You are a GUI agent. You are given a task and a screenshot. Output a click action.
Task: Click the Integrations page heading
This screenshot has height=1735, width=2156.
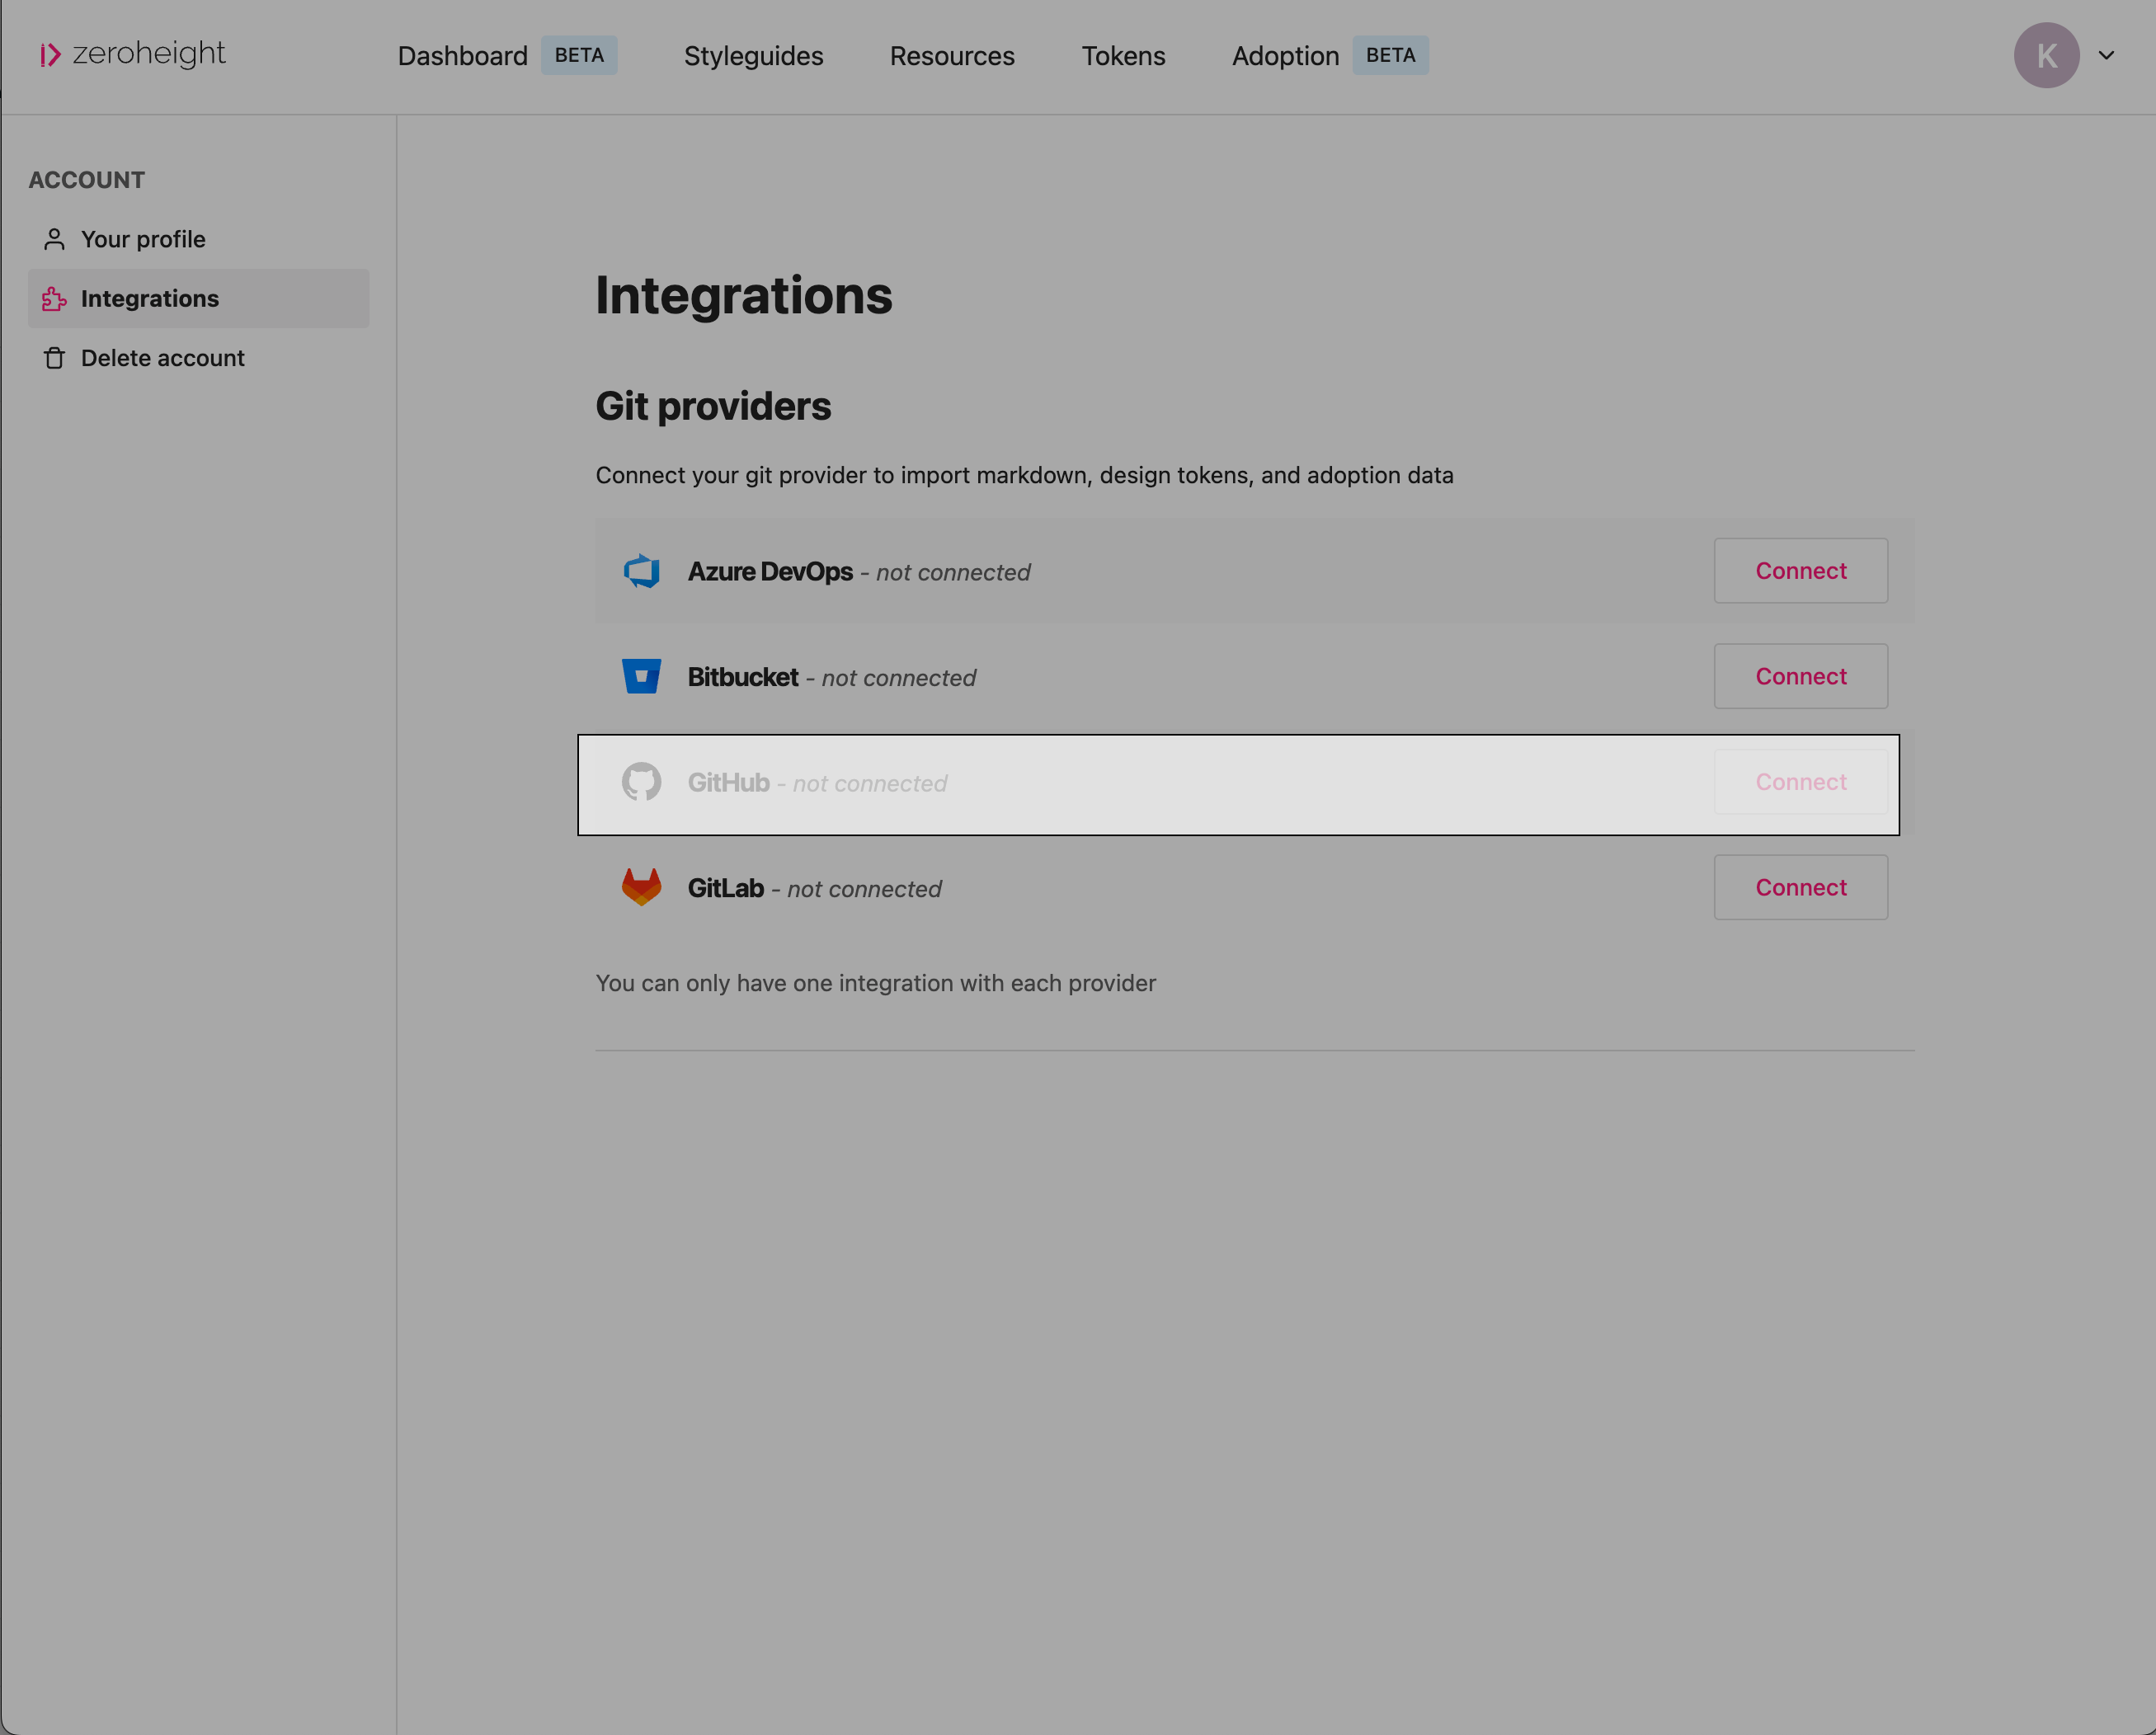744,296
